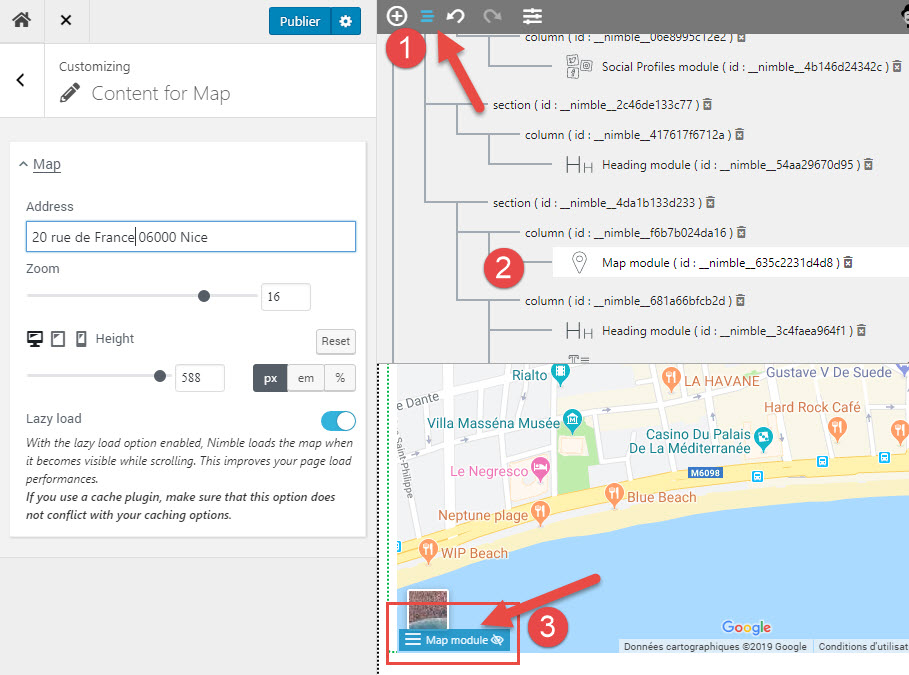
Task: Delete the Map module with trash icon
Action: 848,263
